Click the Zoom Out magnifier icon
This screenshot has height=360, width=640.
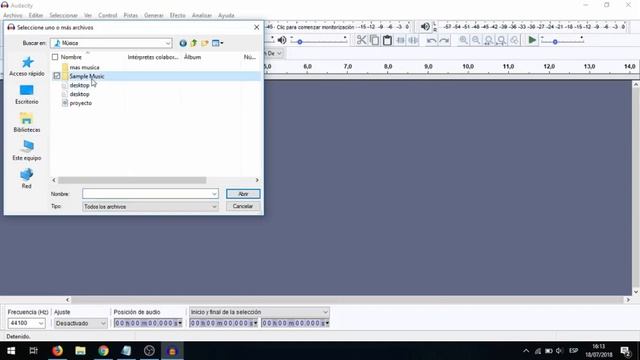[x=476, y=40]
